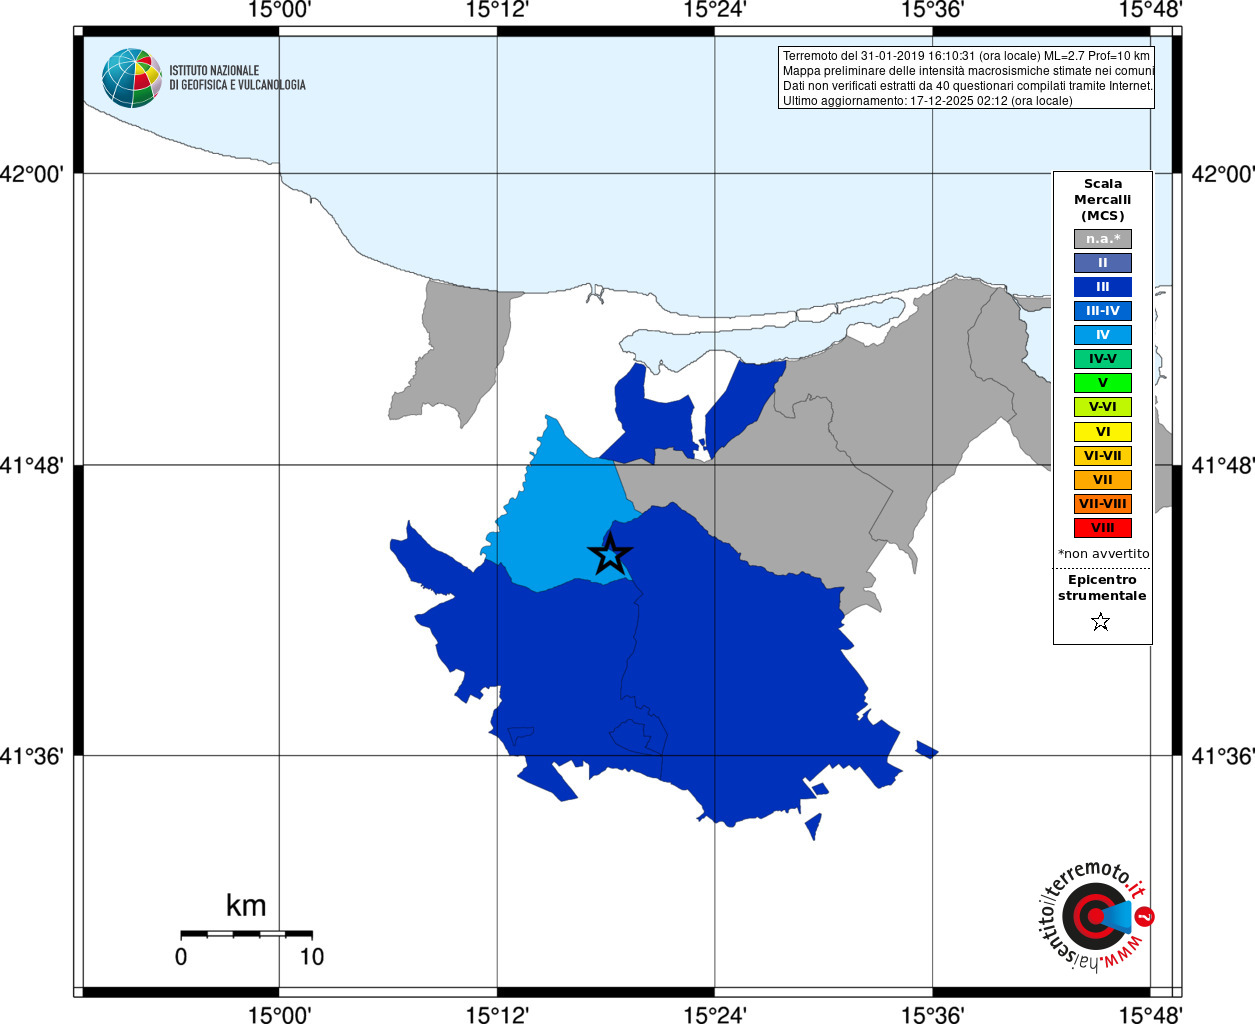1255x1024 pixels.
Task: Click the epicenter star on the map
Action: click(610, 553)
